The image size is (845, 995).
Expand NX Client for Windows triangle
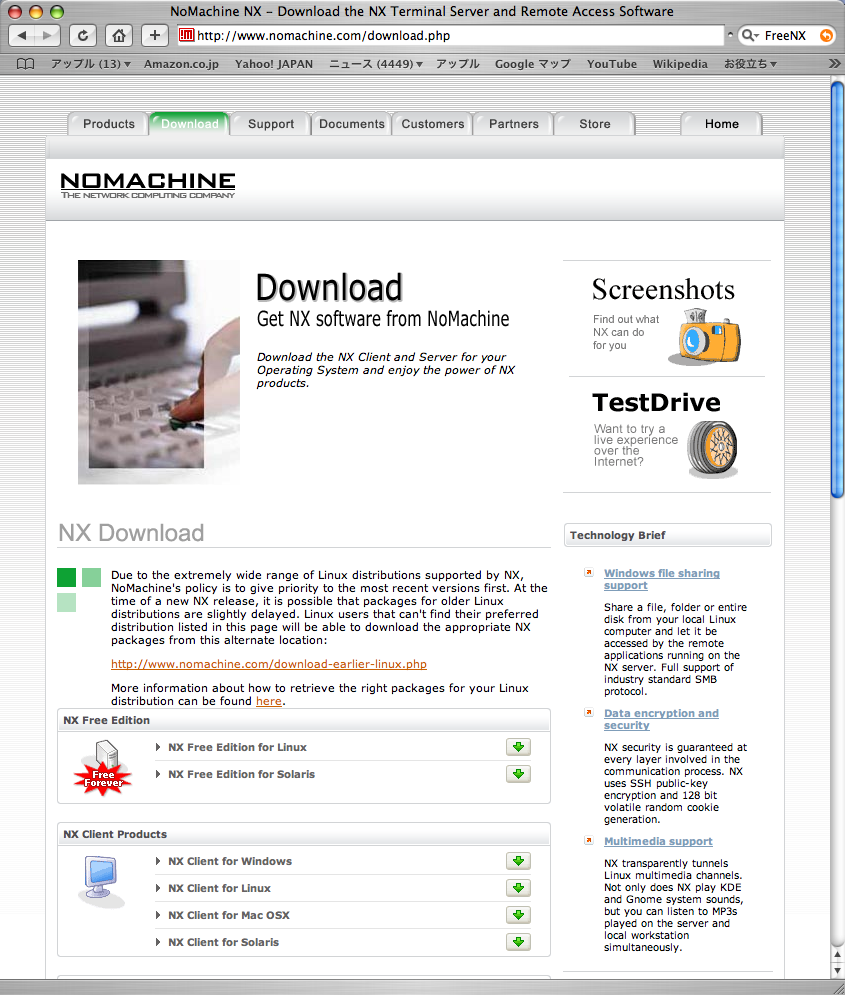click(158, 861)
